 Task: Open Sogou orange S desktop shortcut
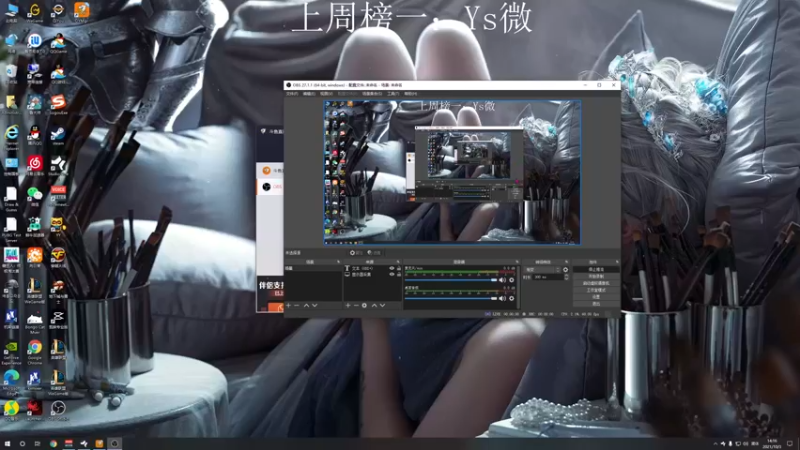point(58,105)
